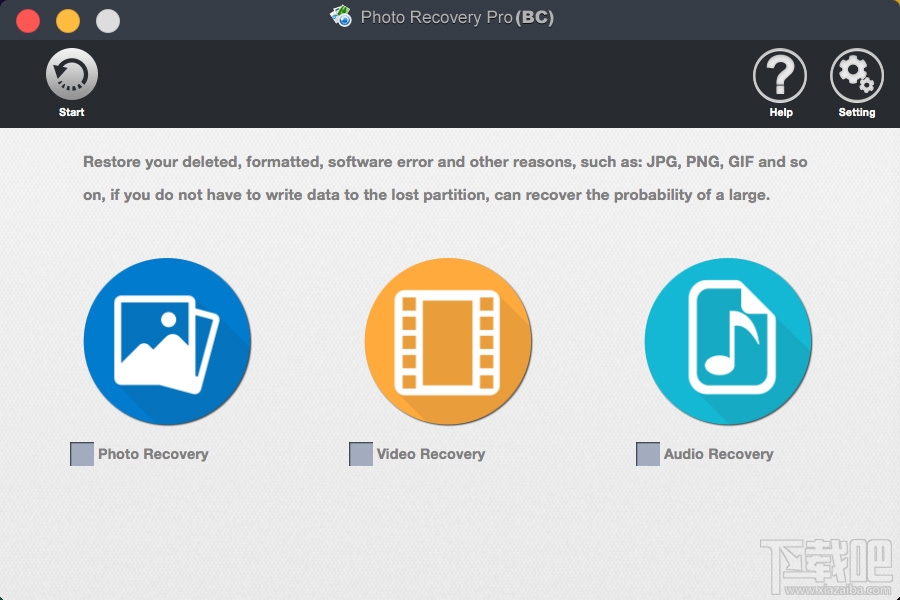Select the teal Audio Recovery music icon
This screenshot has width=900, height=600.
tap(728, 342)
